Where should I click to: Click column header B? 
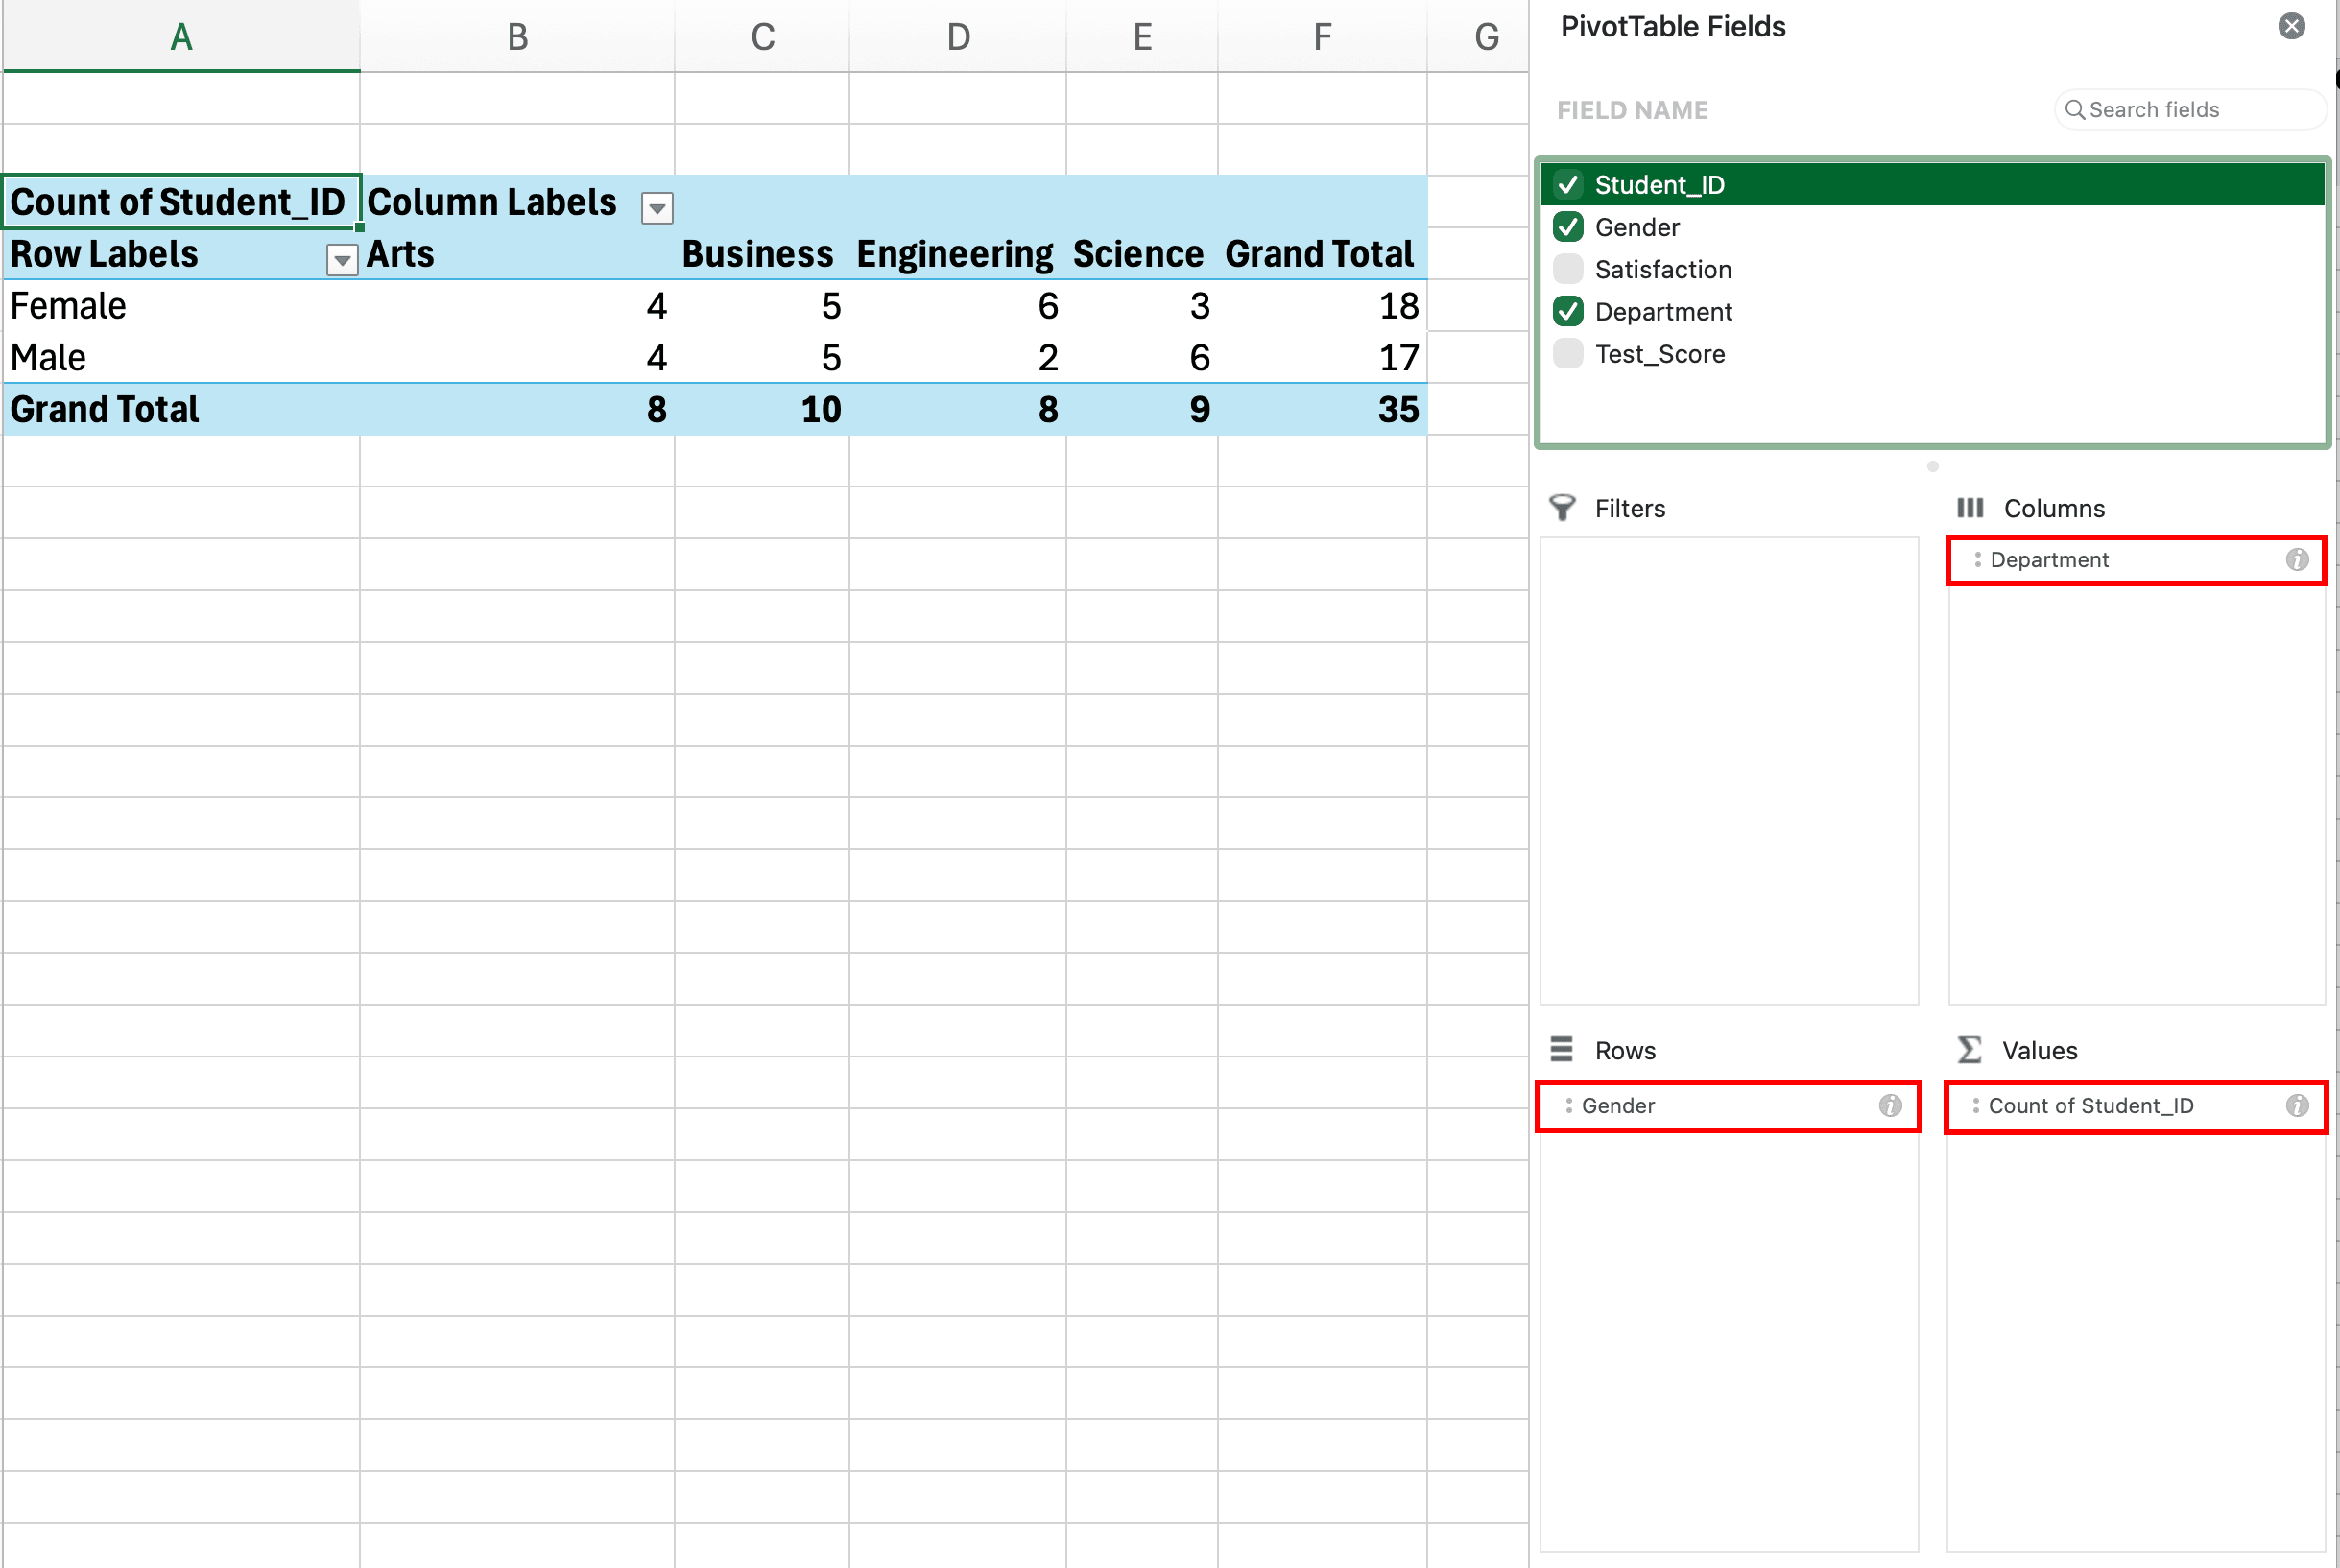(x=517, y=36)
